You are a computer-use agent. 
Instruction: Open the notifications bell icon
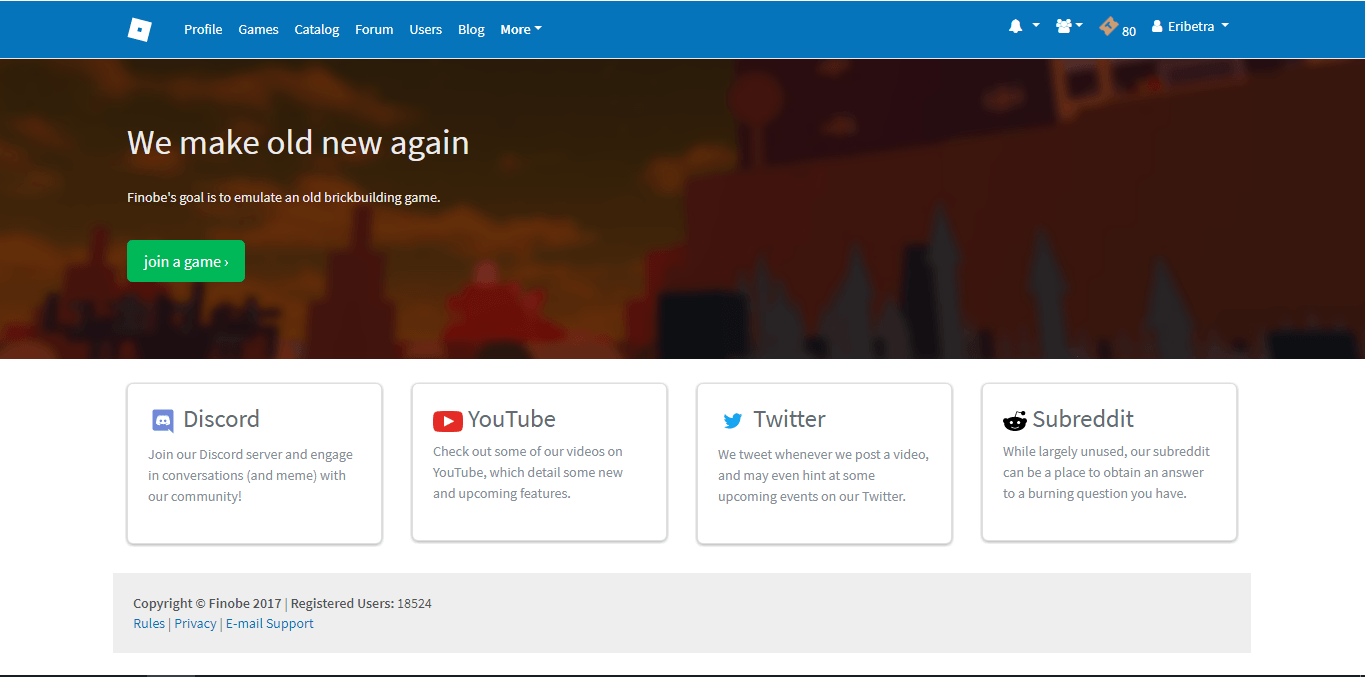[x=1015, y=27]
